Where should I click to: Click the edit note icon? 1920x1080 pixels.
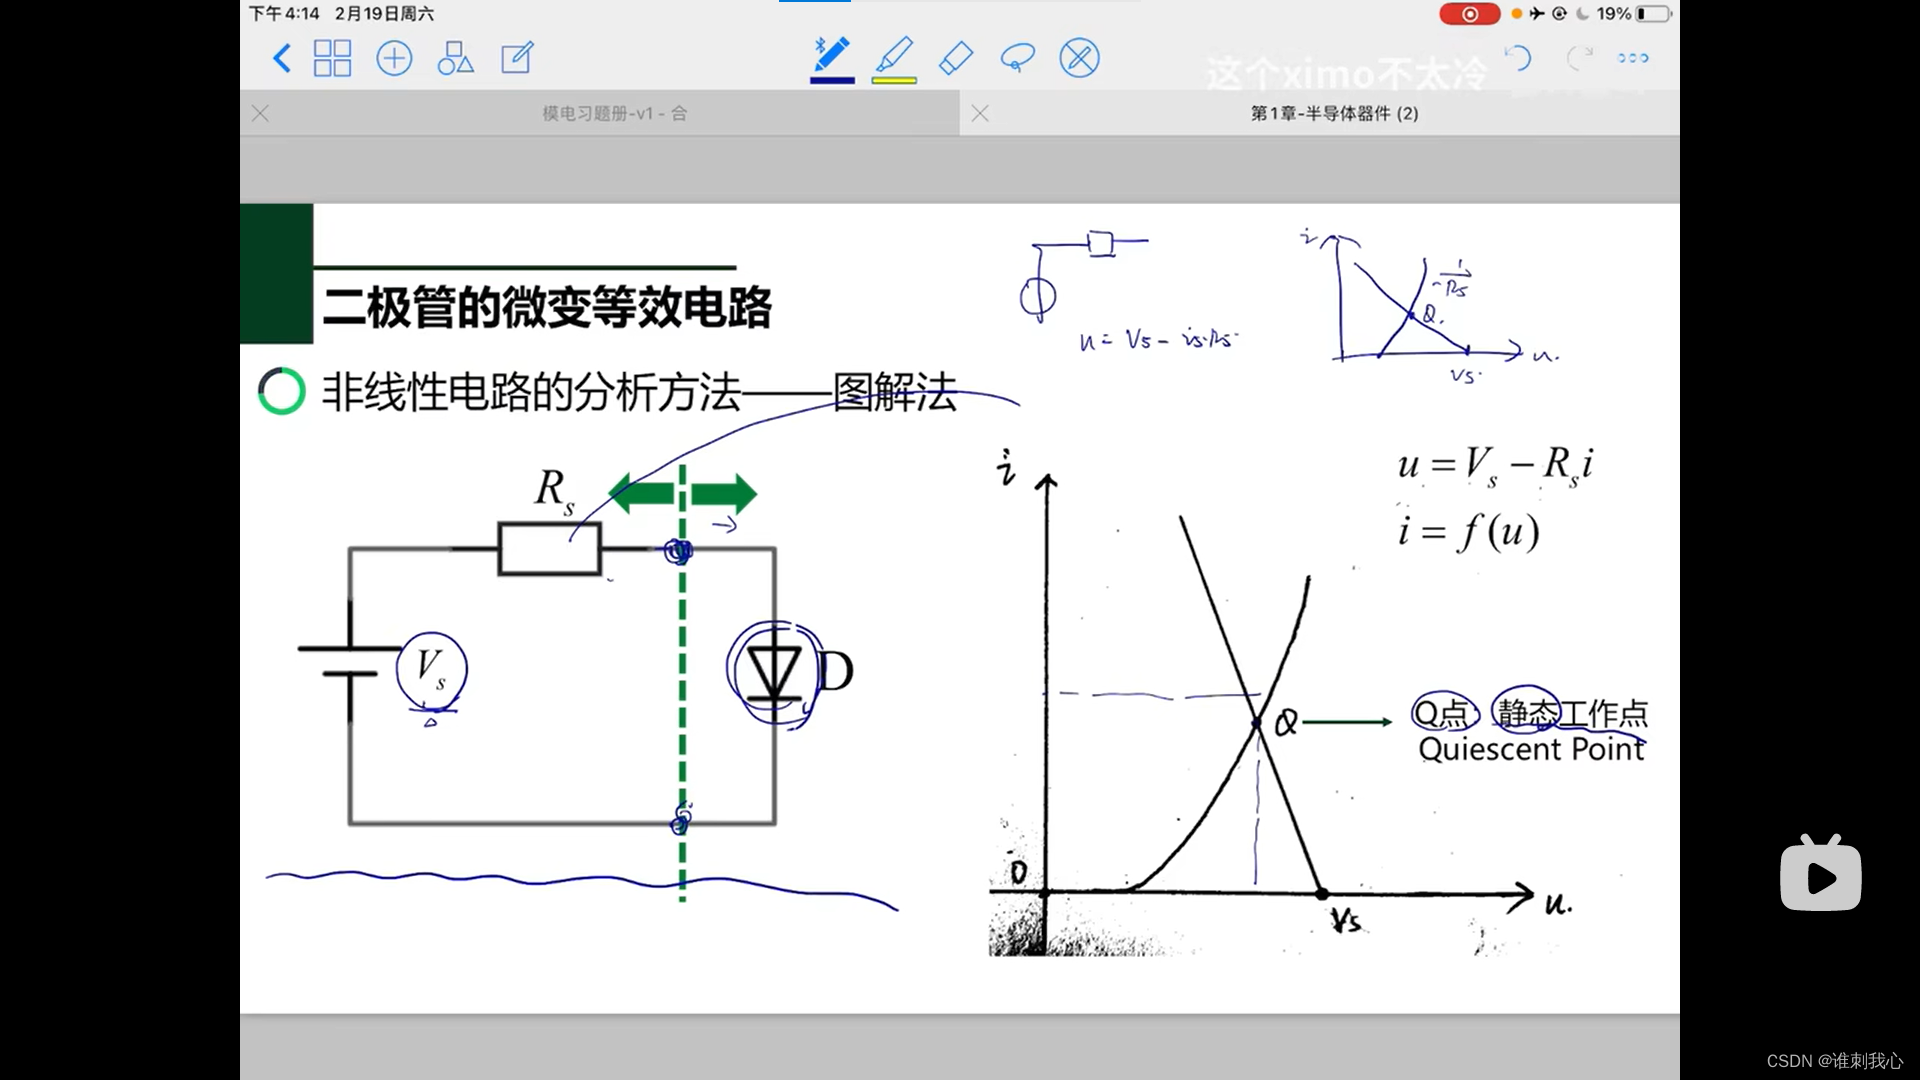coord(517,58)
